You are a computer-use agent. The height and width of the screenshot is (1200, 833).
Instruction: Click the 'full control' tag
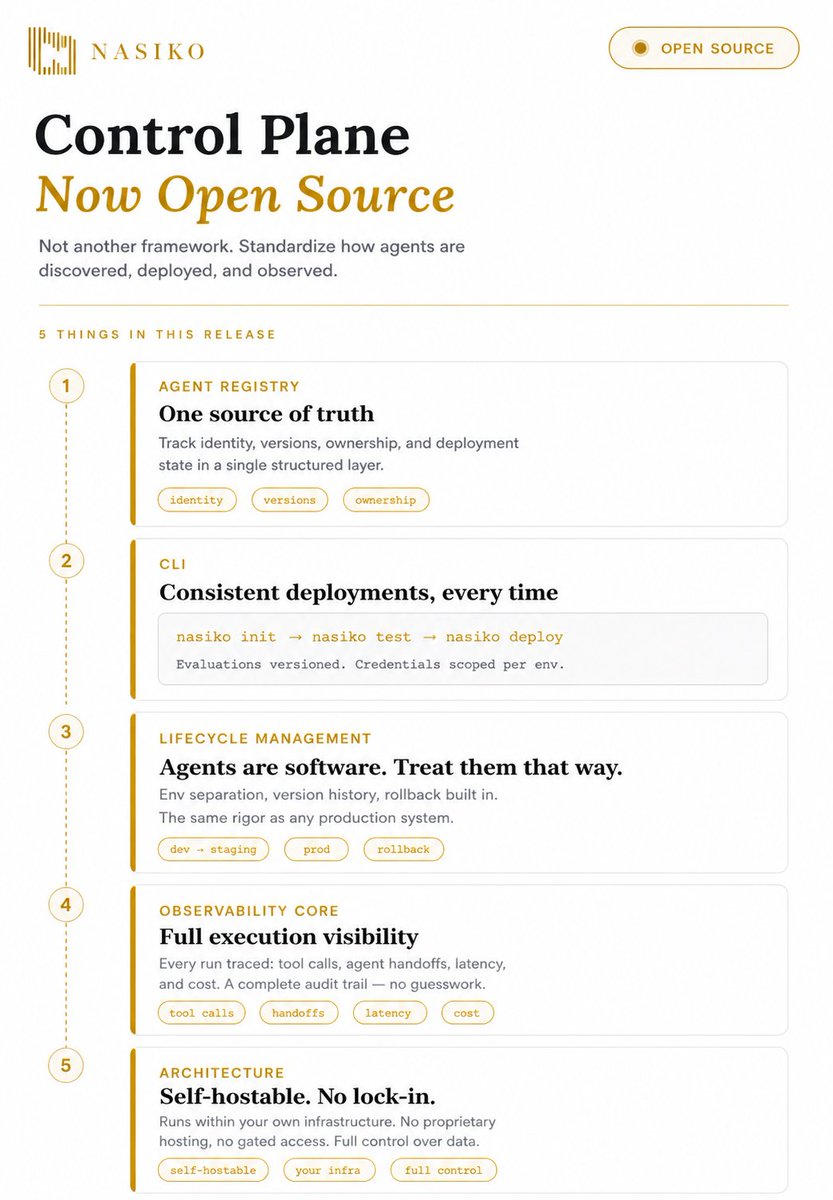[x=443, y=1170]
